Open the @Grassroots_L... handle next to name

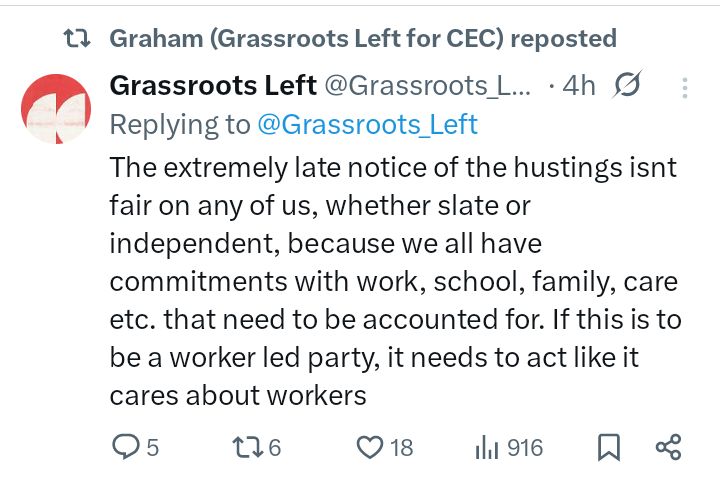pos(431,86)
